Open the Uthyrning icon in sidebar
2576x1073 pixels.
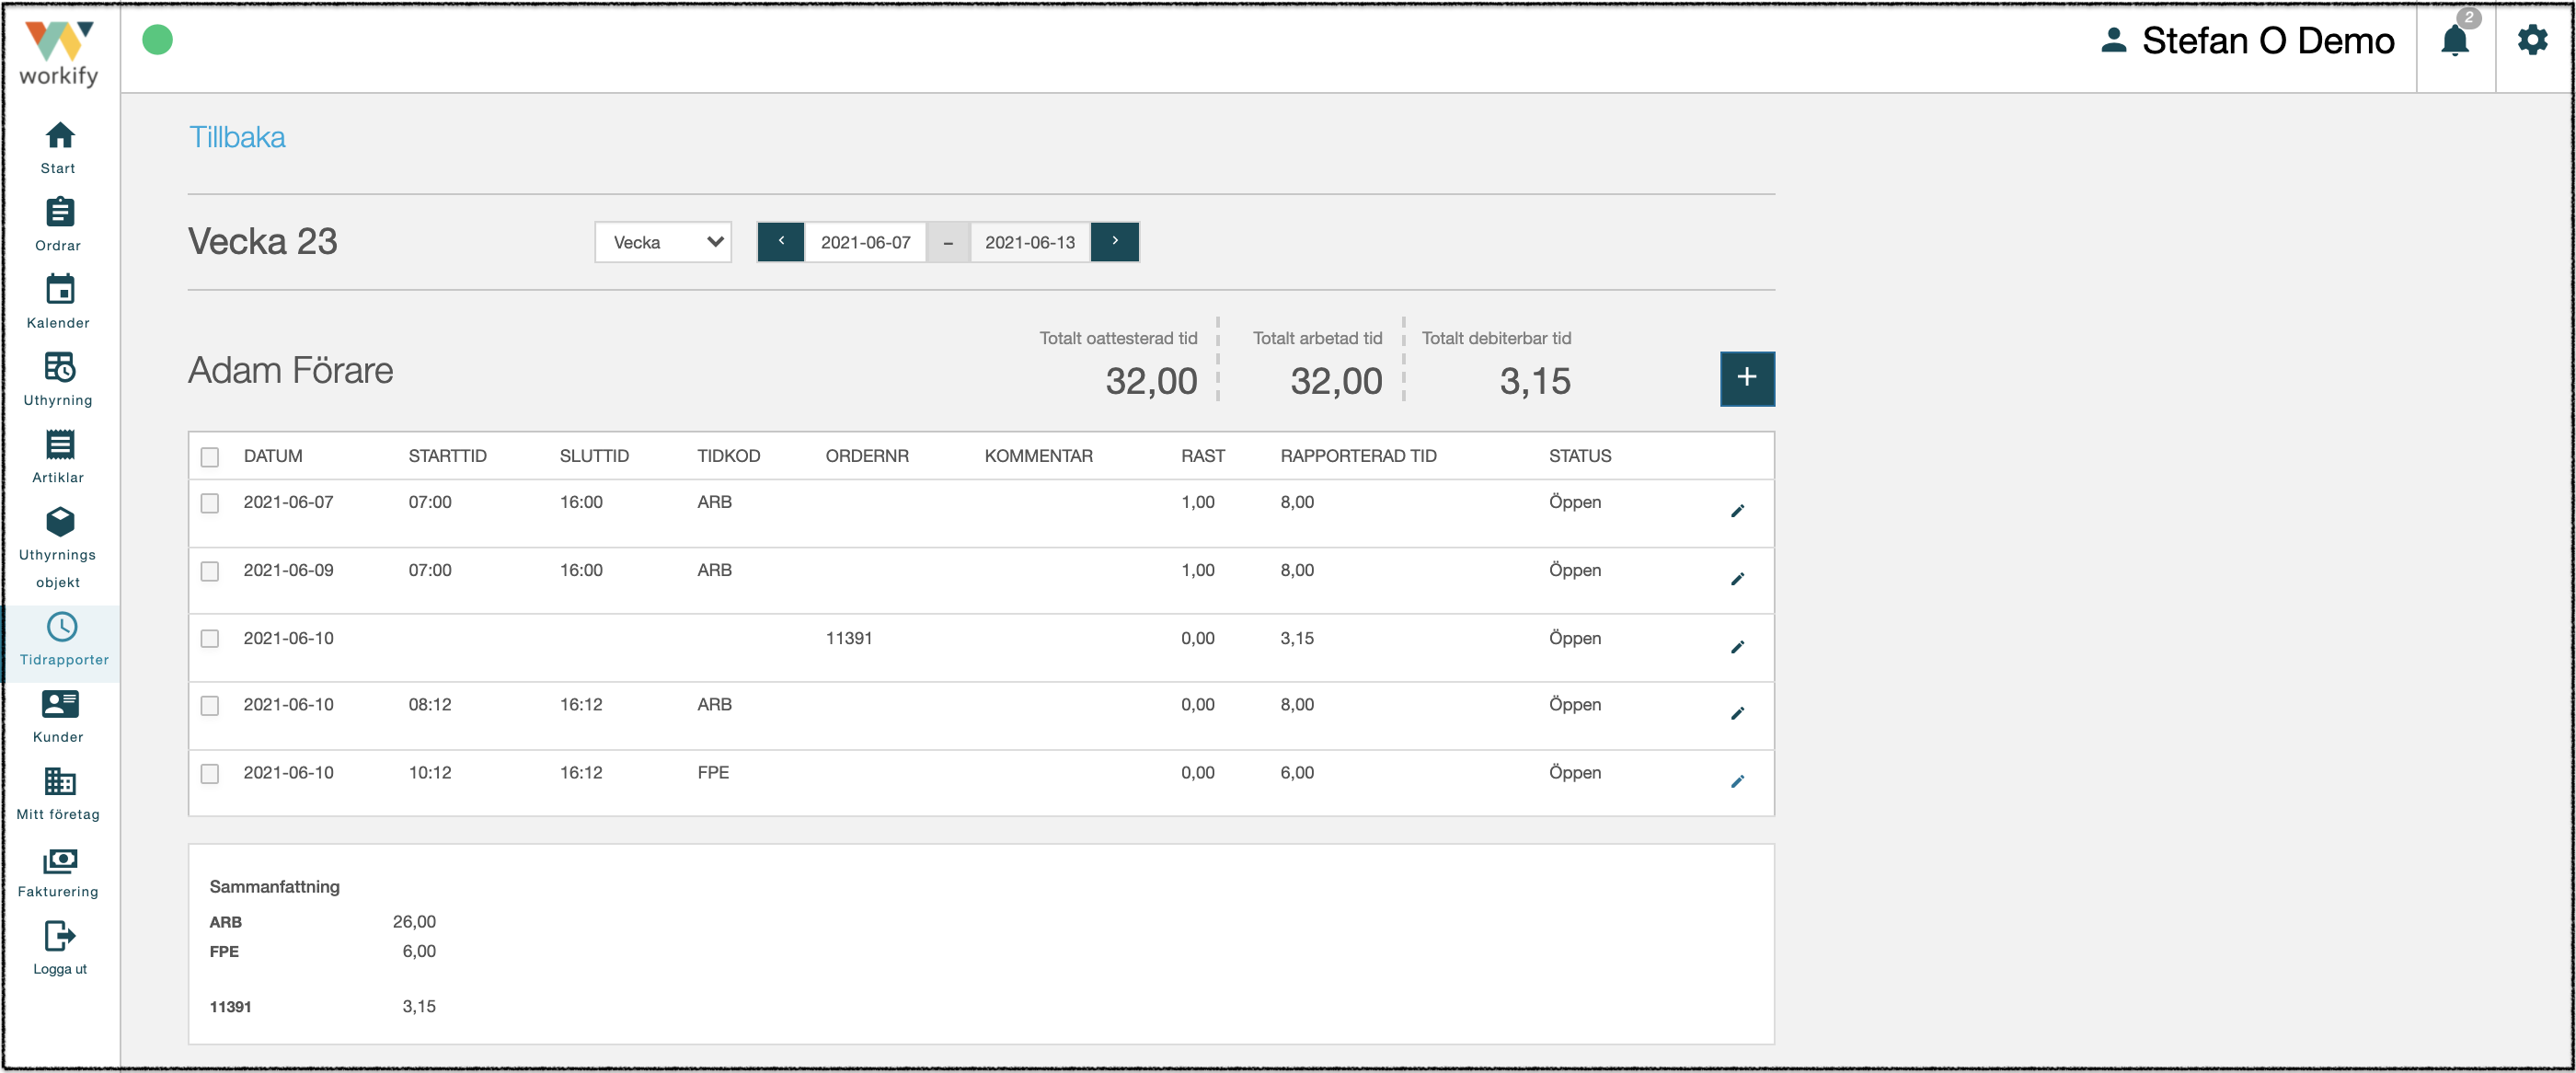60,367
